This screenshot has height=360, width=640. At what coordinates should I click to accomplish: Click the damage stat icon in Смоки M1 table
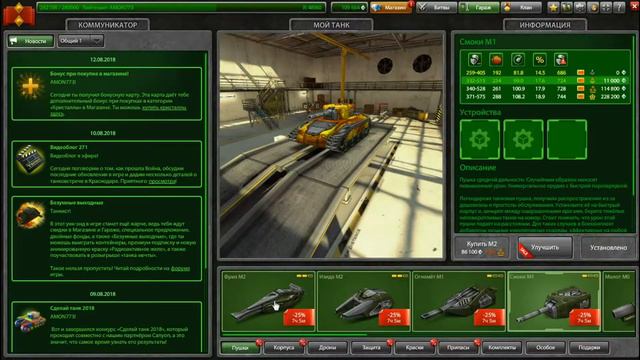click(475, 60)
